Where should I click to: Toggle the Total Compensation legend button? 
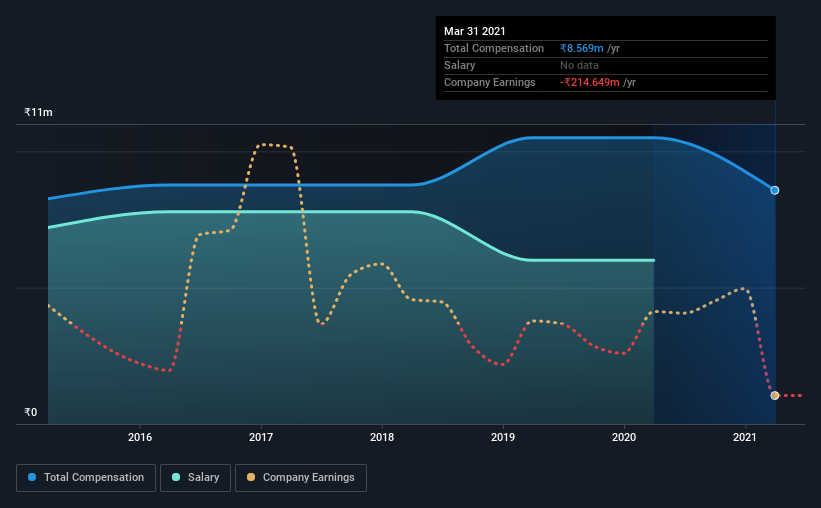(x=86, y=478)
